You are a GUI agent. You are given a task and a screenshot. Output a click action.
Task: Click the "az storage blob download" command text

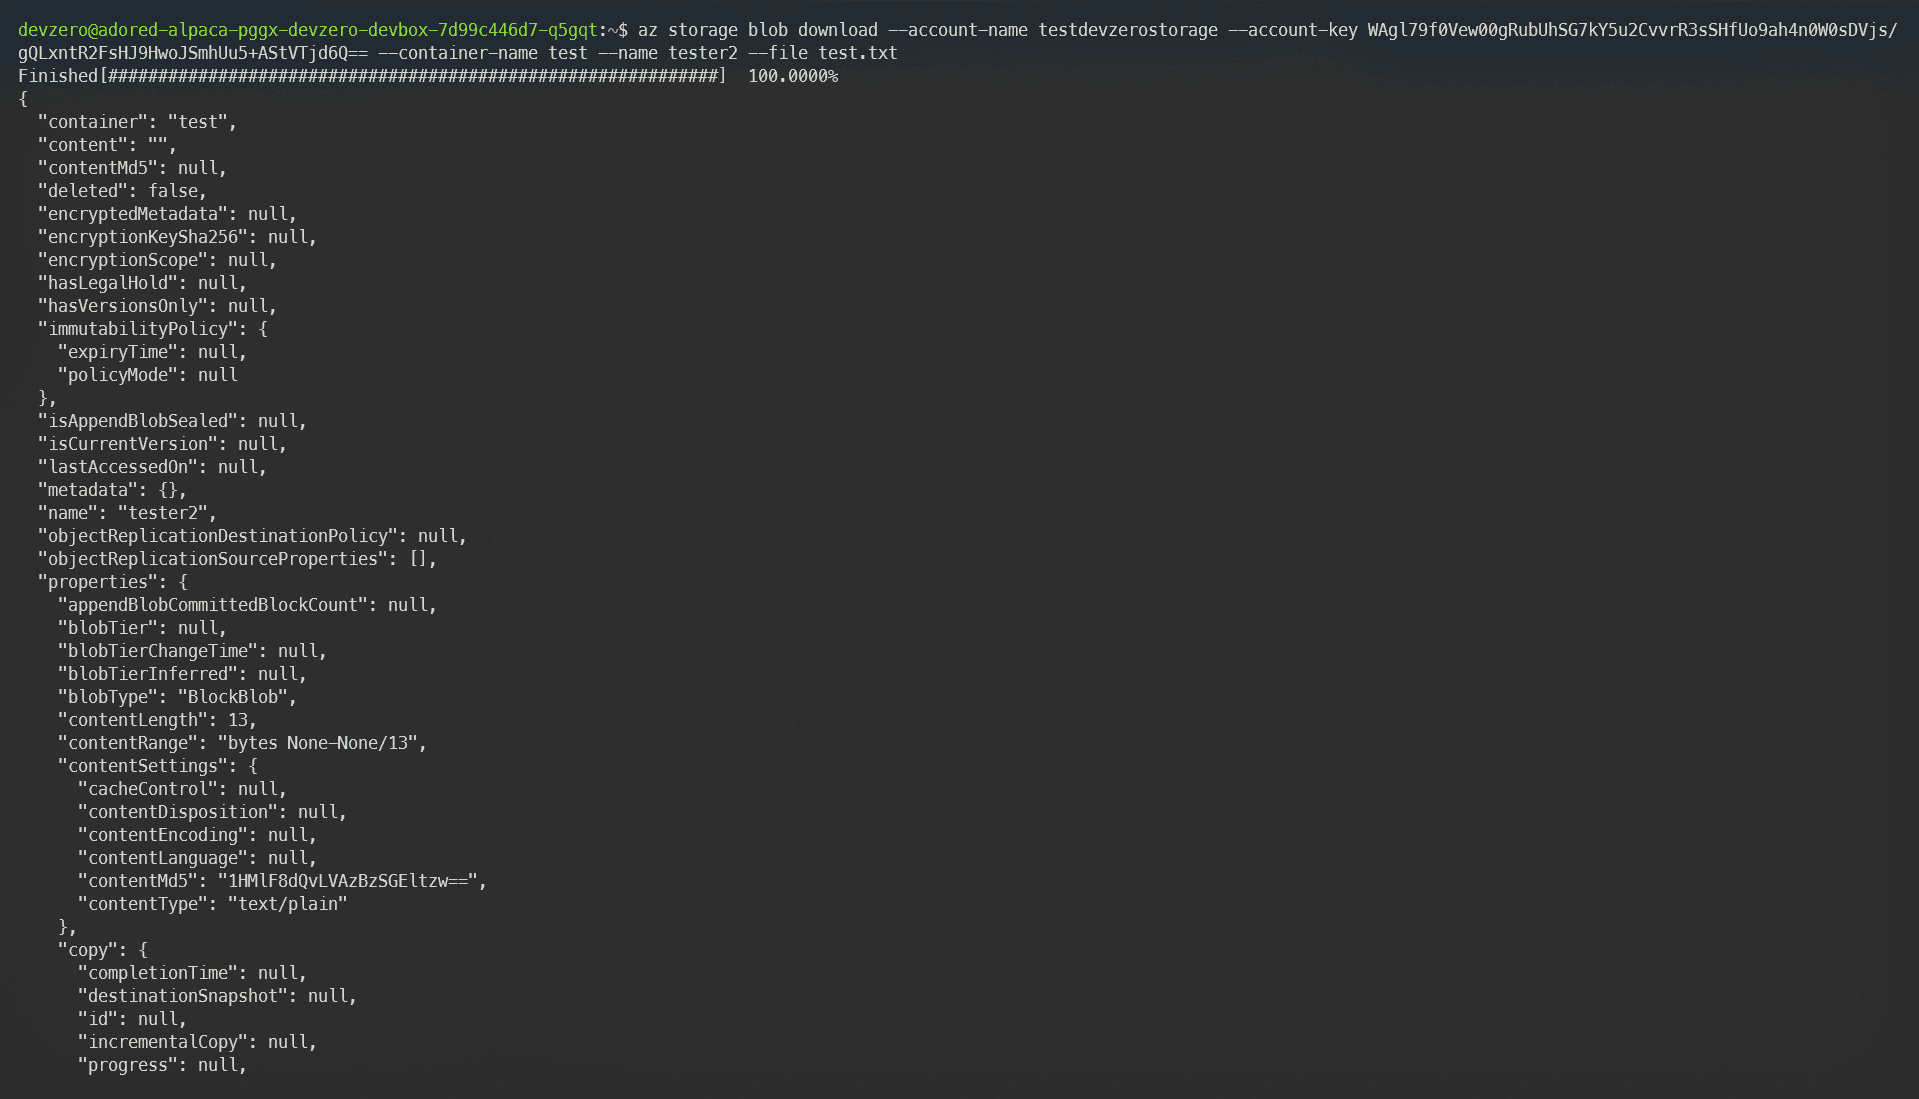(x=757, y=30)
